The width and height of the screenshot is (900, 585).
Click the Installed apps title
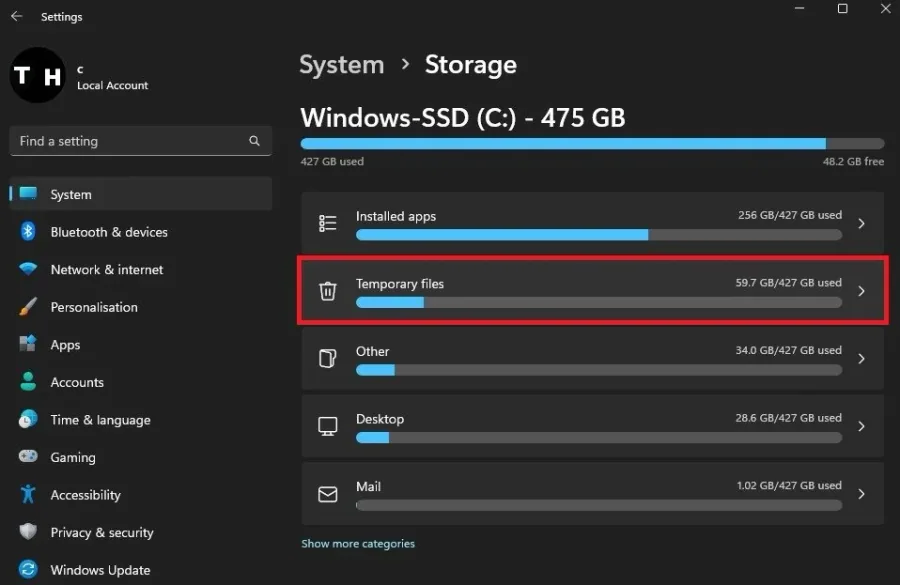(395, 216)
